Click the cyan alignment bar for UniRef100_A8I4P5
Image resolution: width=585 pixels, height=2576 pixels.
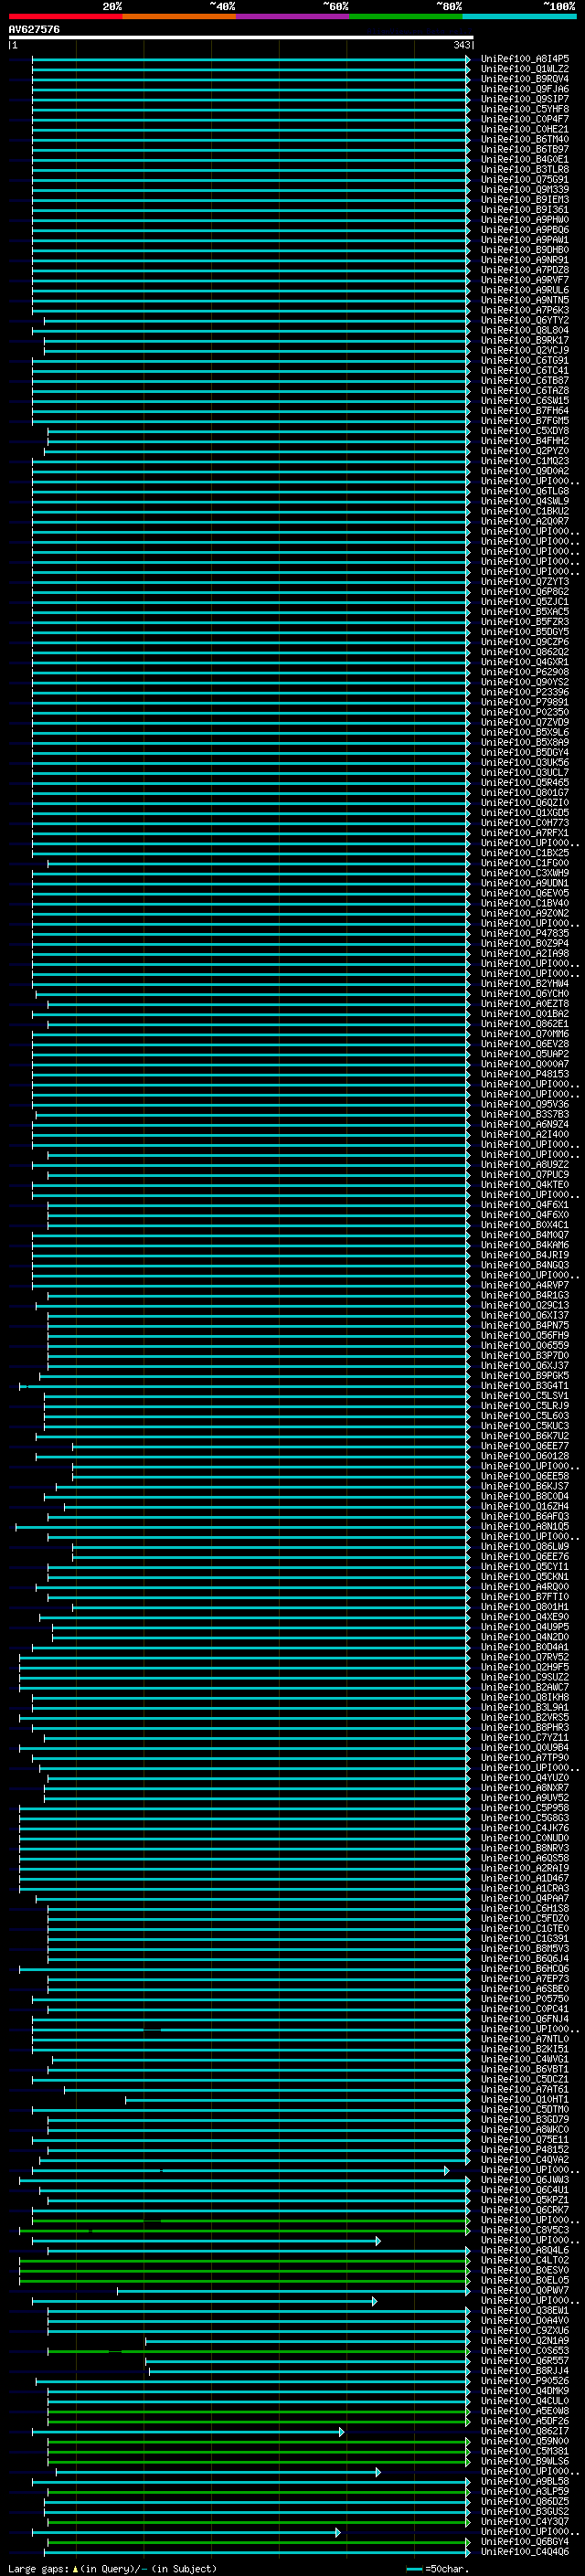[x=251, y=59]
